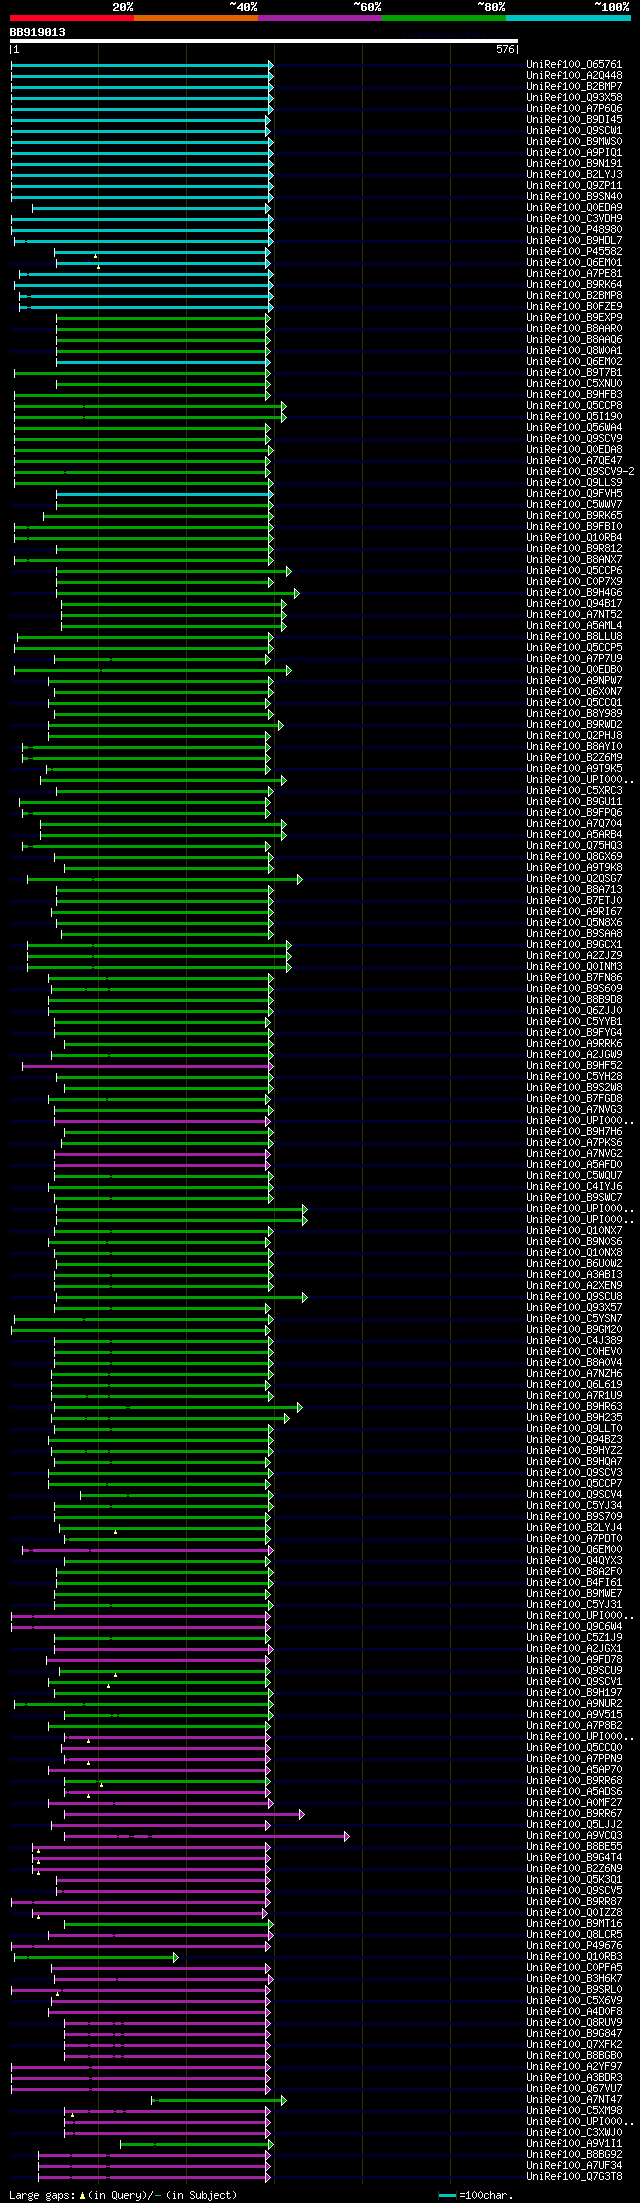This screenshot has width=640, height=2203.
Task: Select alignment label UniRef100_Q10RB4
Action: click(574, 537)
